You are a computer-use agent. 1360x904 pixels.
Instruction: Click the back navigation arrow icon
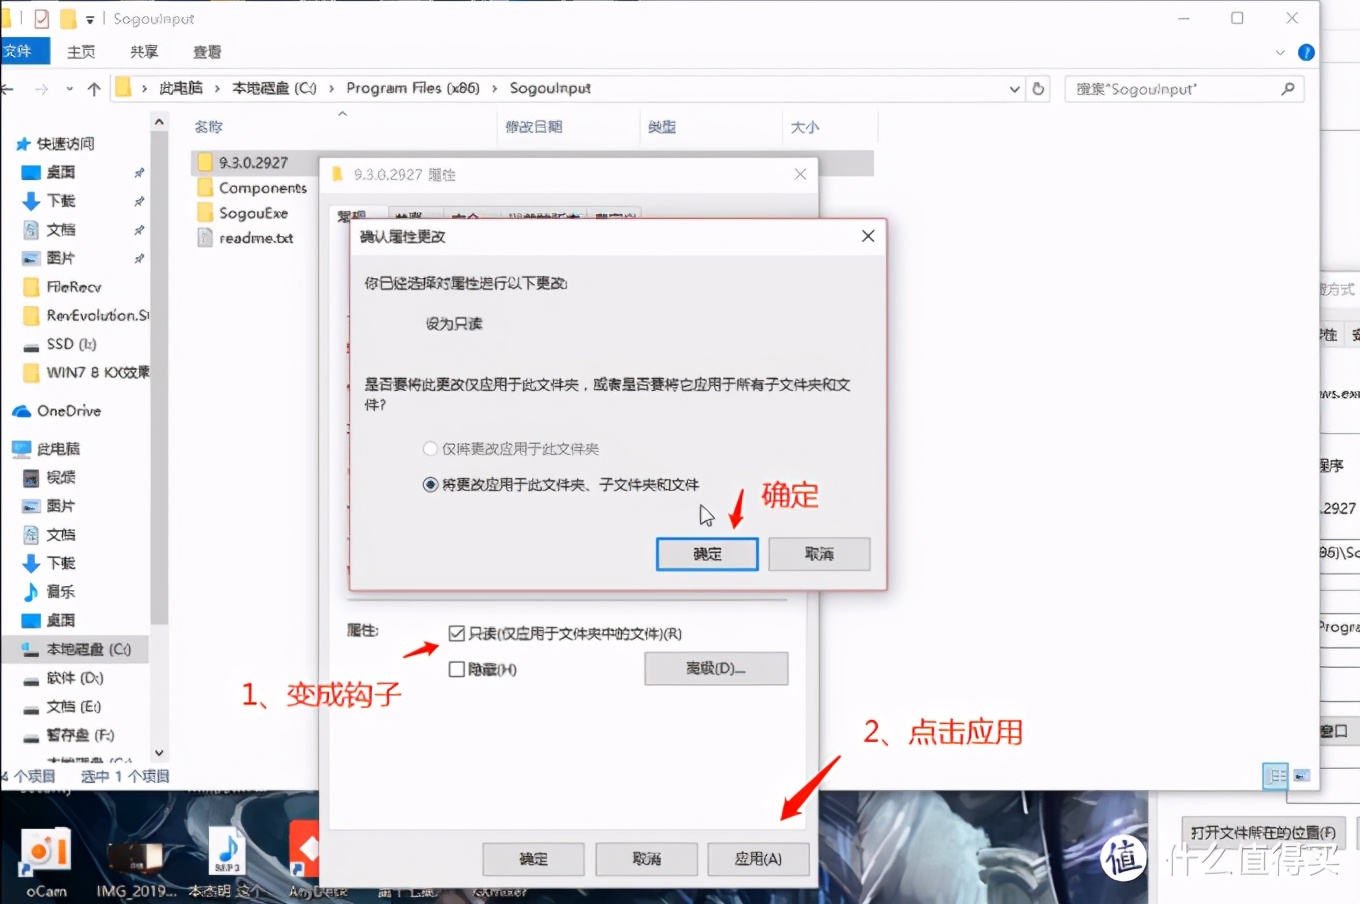pos(10,88)
